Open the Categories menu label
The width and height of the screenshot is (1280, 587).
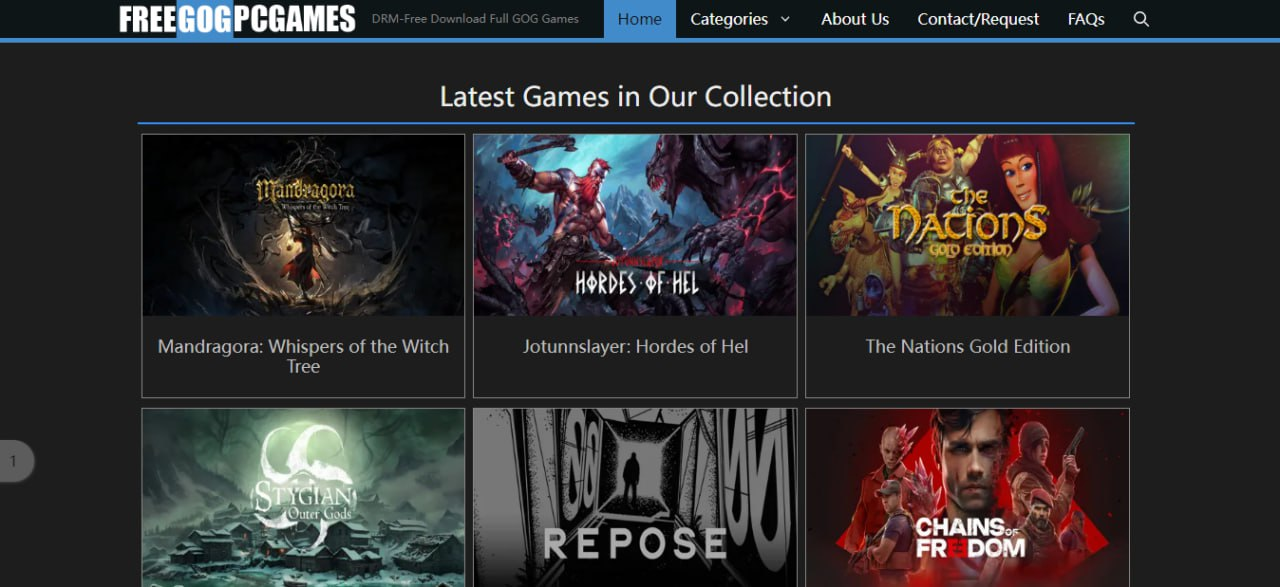(x=729, y=19)
